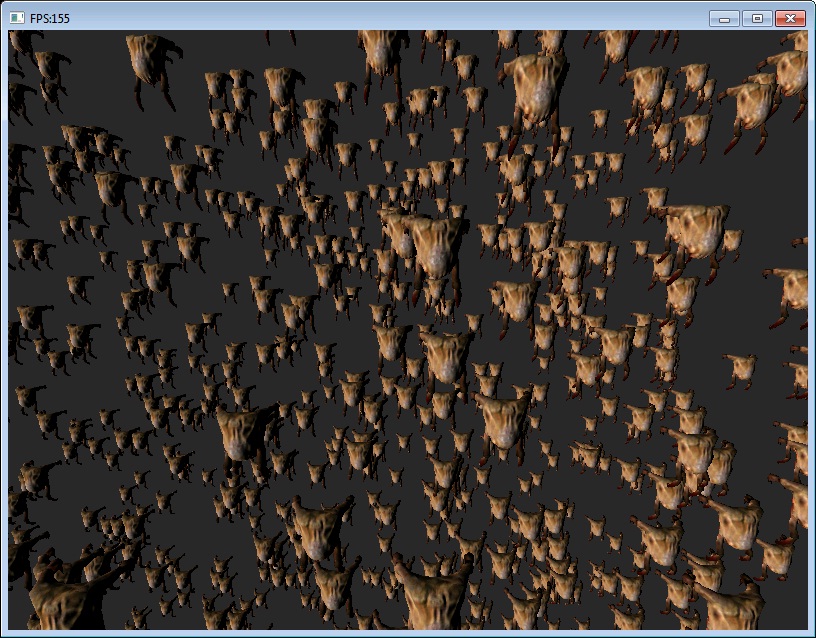This screenshot has width=816, height=638.
Task: Click the application icon in the title bar
Action: coord(17,18)
